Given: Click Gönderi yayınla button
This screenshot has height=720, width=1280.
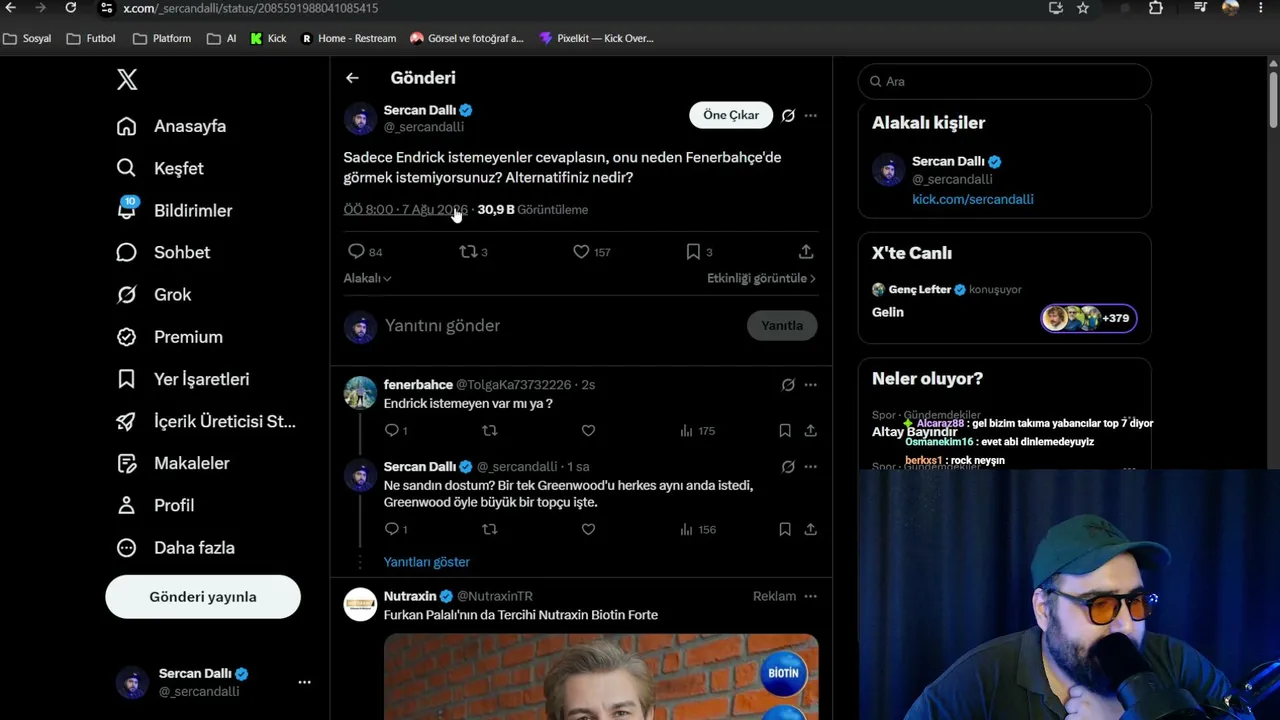Looking at the screenshot, I should coord(203,597).
